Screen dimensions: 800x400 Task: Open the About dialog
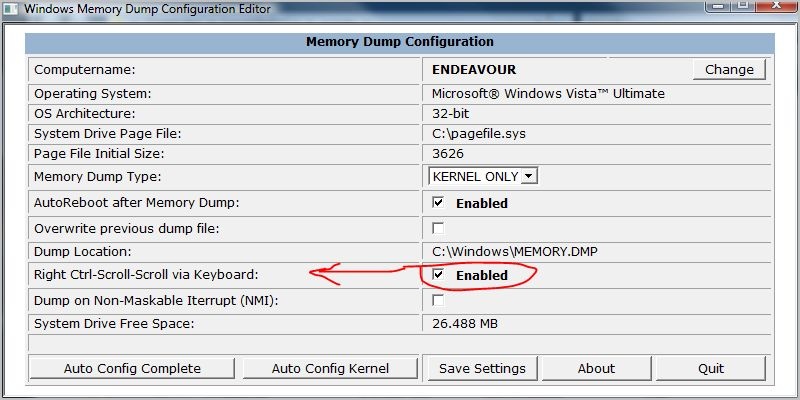[596, 368]
